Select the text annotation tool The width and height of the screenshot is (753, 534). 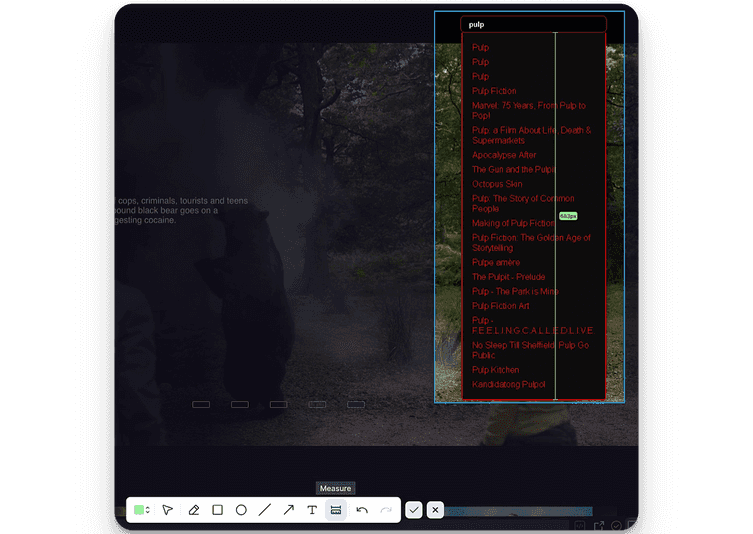tap(312, 510)
